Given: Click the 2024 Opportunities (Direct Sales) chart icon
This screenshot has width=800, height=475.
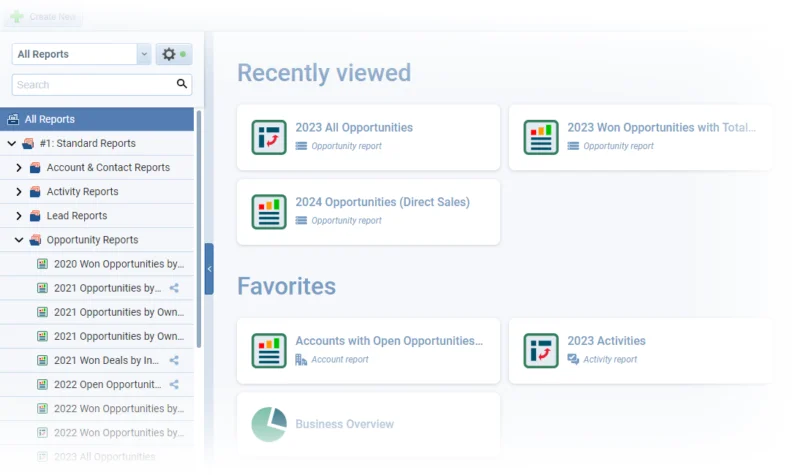Looking at the screenshot, I should [269, 212].
